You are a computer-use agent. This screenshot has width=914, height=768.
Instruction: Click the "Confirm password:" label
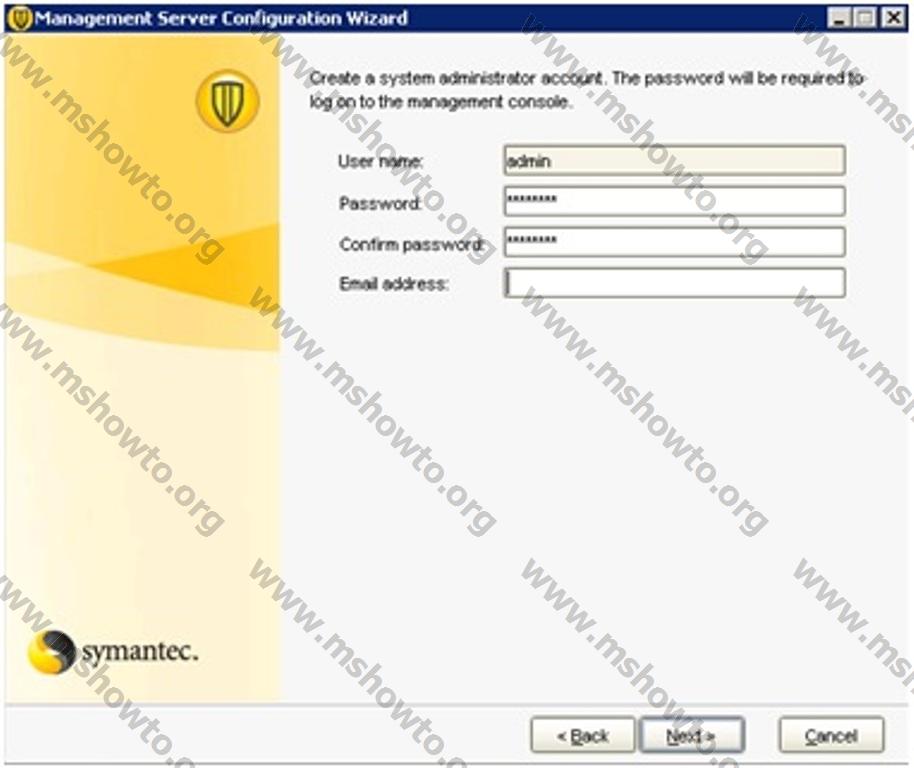pos(412,244)
